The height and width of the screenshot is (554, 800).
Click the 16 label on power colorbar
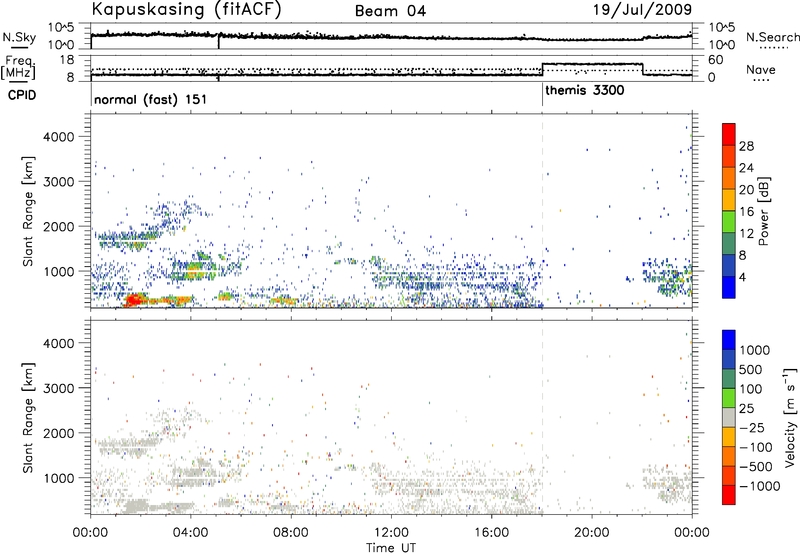click(746, 212)
